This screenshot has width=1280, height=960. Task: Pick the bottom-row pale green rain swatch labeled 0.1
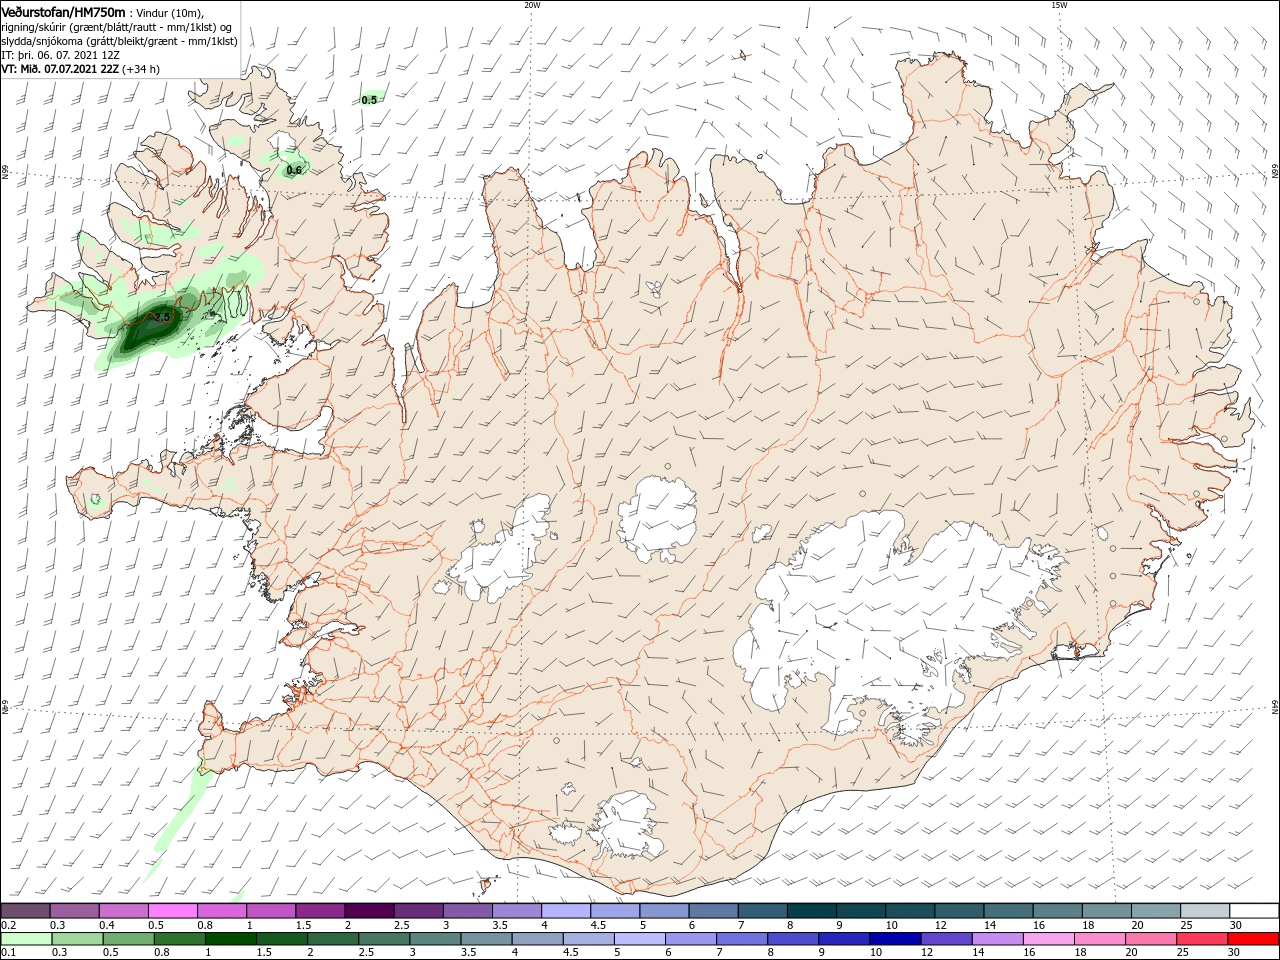pos(25,939)
